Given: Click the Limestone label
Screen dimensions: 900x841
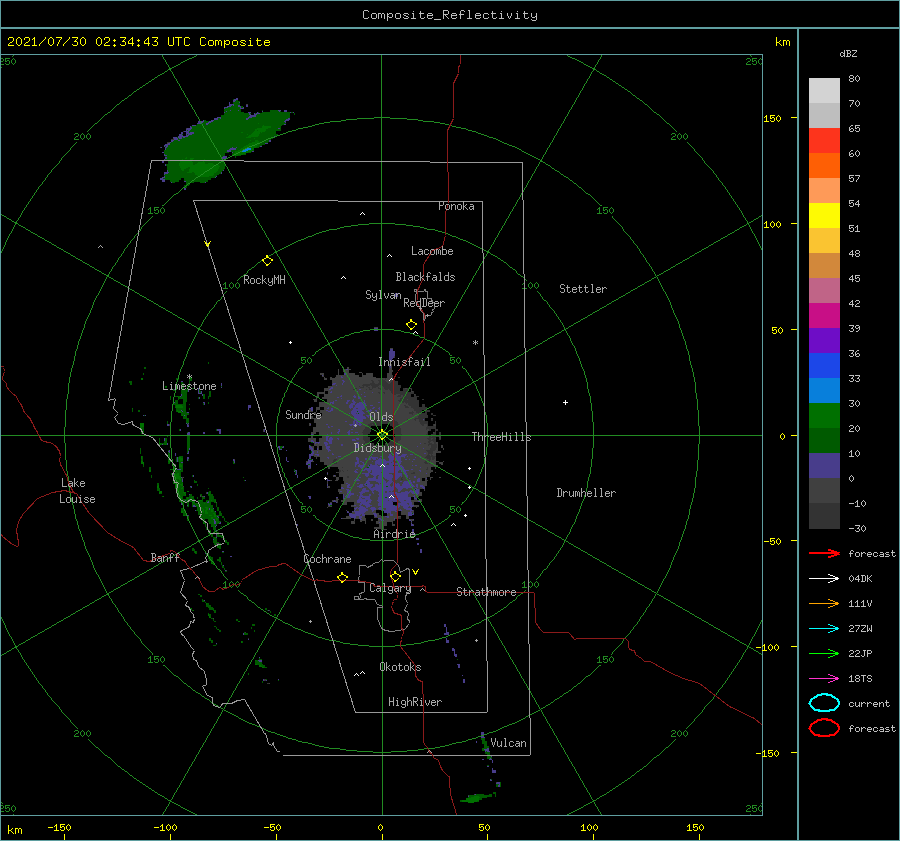Looking at the screenshot, I should click(x=189, y=386).
